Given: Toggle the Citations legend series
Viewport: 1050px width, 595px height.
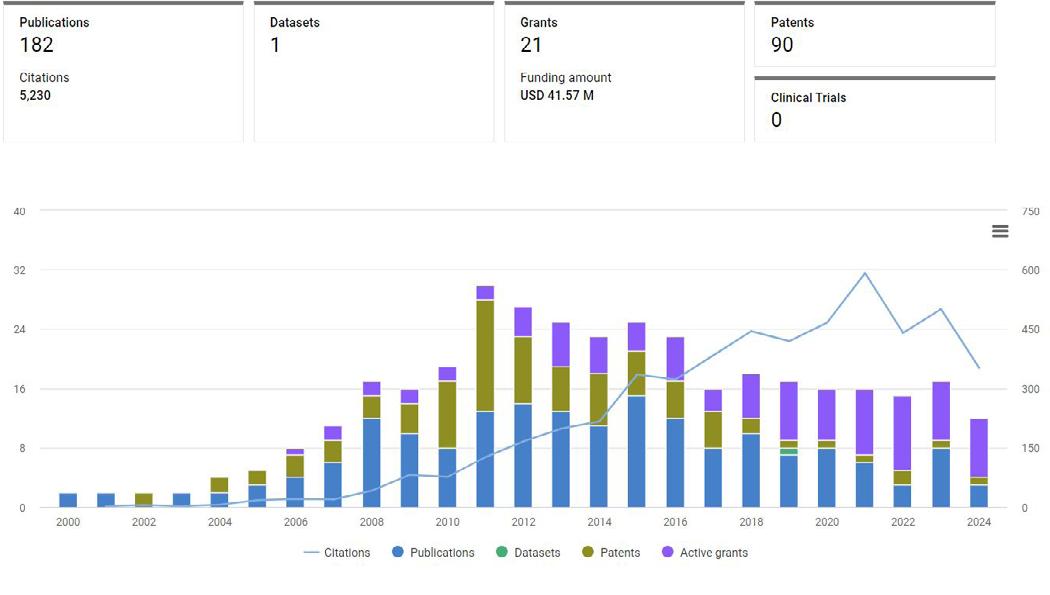Looking at the screenshot, I should [x=336, y=553].
